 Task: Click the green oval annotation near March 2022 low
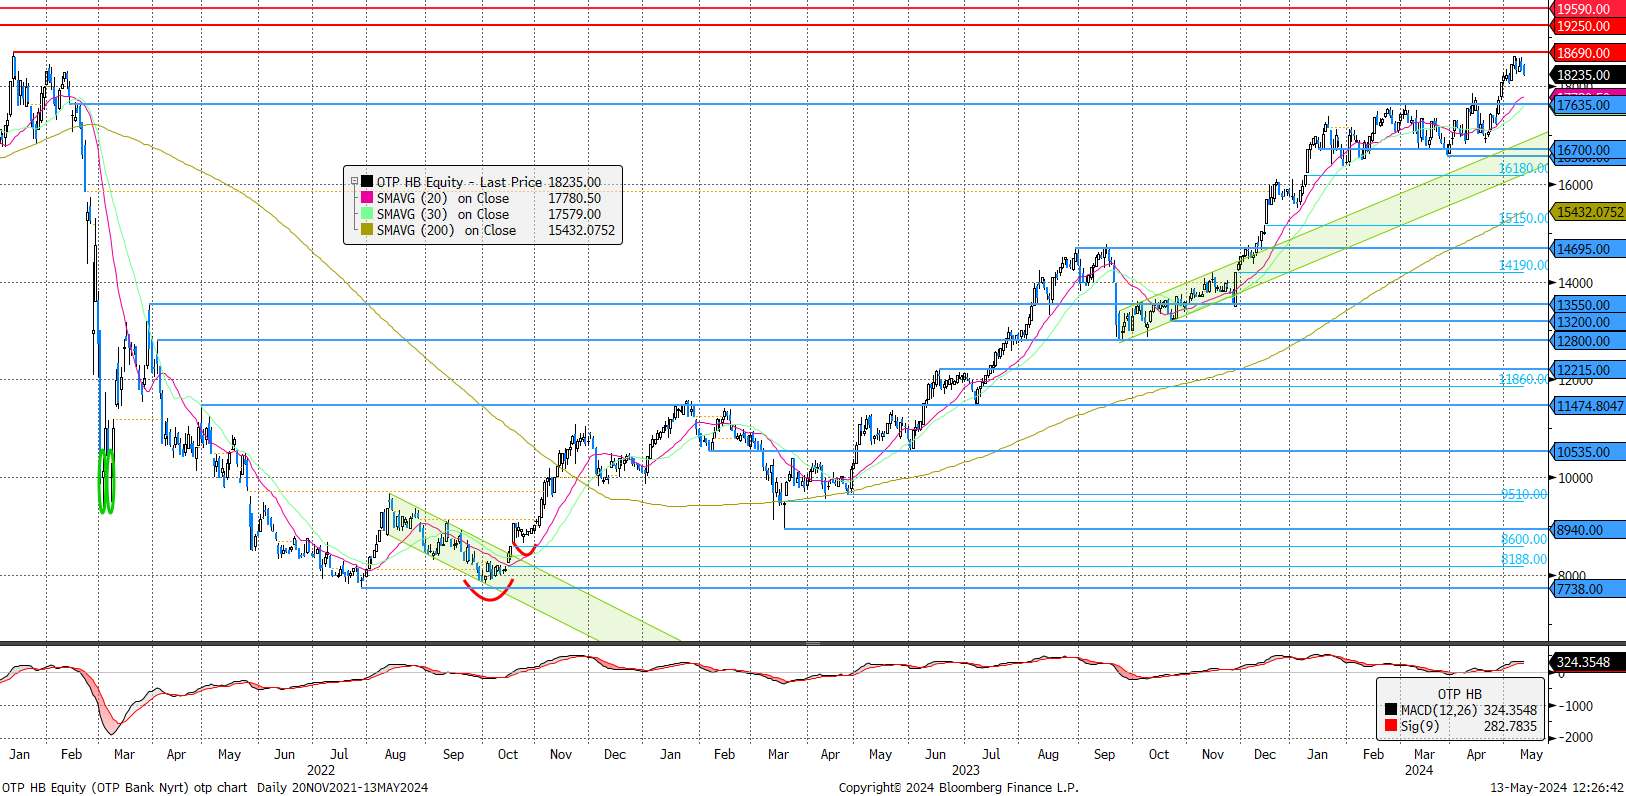click(x=106, y=482)
